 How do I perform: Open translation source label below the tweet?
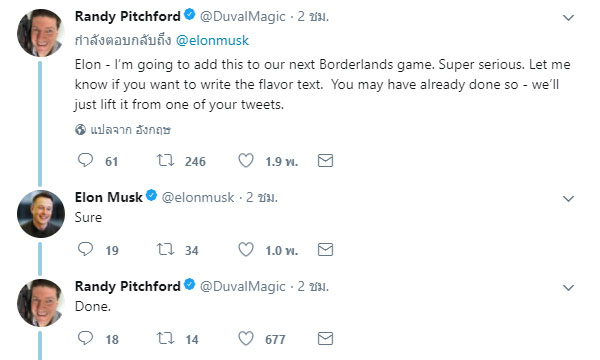click(130, 130)
